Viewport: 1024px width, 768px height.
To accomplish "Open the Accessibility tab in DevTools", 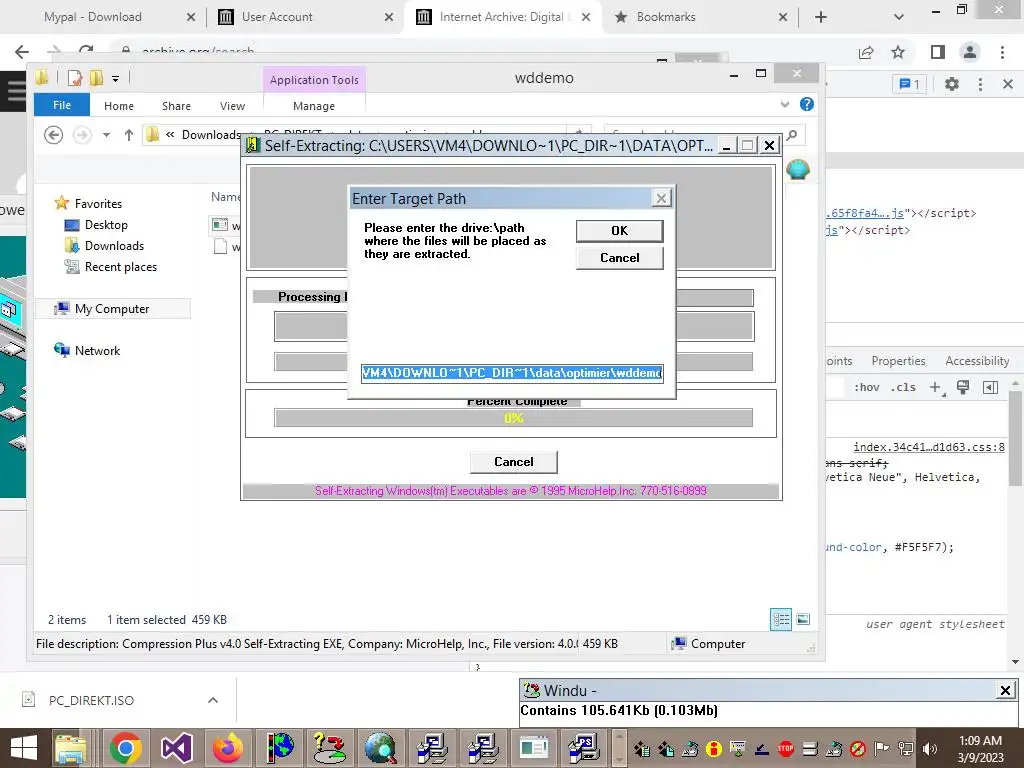I will (977, 361).
